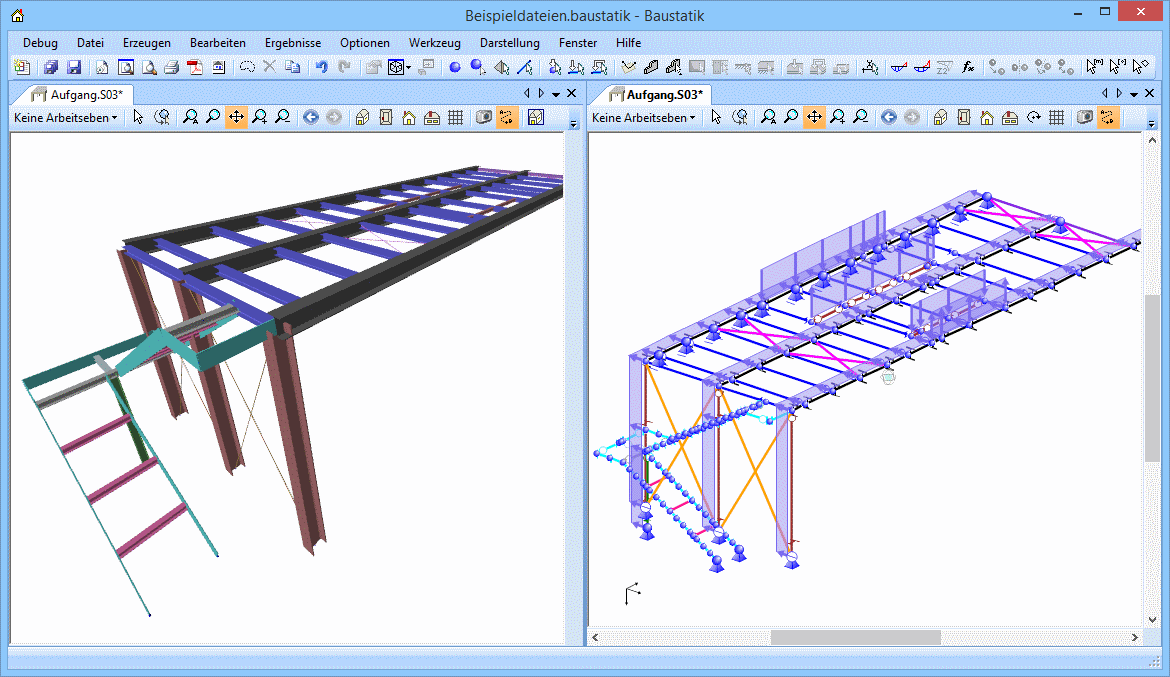Close the right Aufgang.S03* tab panel
Viewport: 1170px width, 677px height.
coord(1151,93)
